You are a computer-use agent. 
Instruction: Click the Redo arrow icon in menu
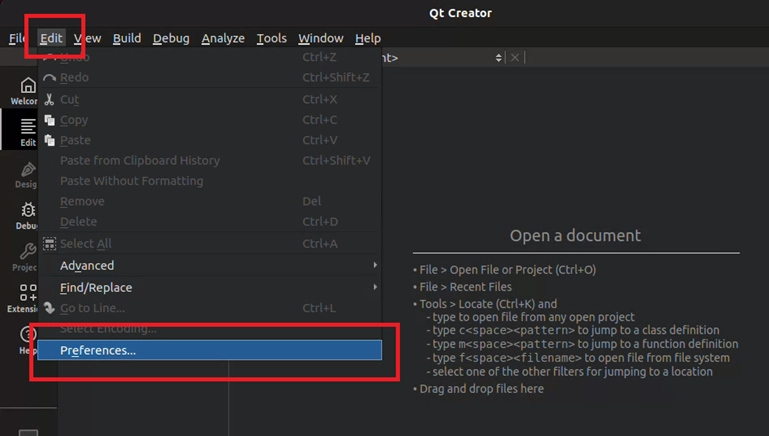point(49,78)
